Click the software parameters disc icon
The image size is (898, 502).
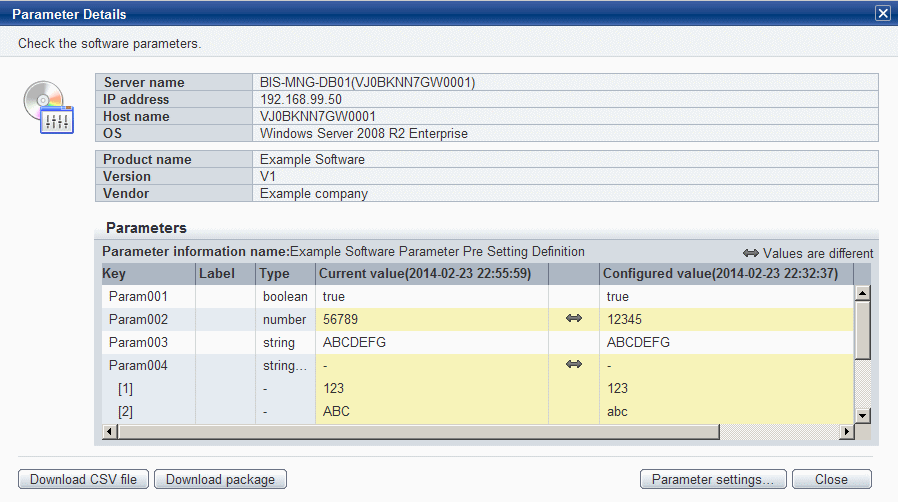pyautogui.click(x=49, y=107)
